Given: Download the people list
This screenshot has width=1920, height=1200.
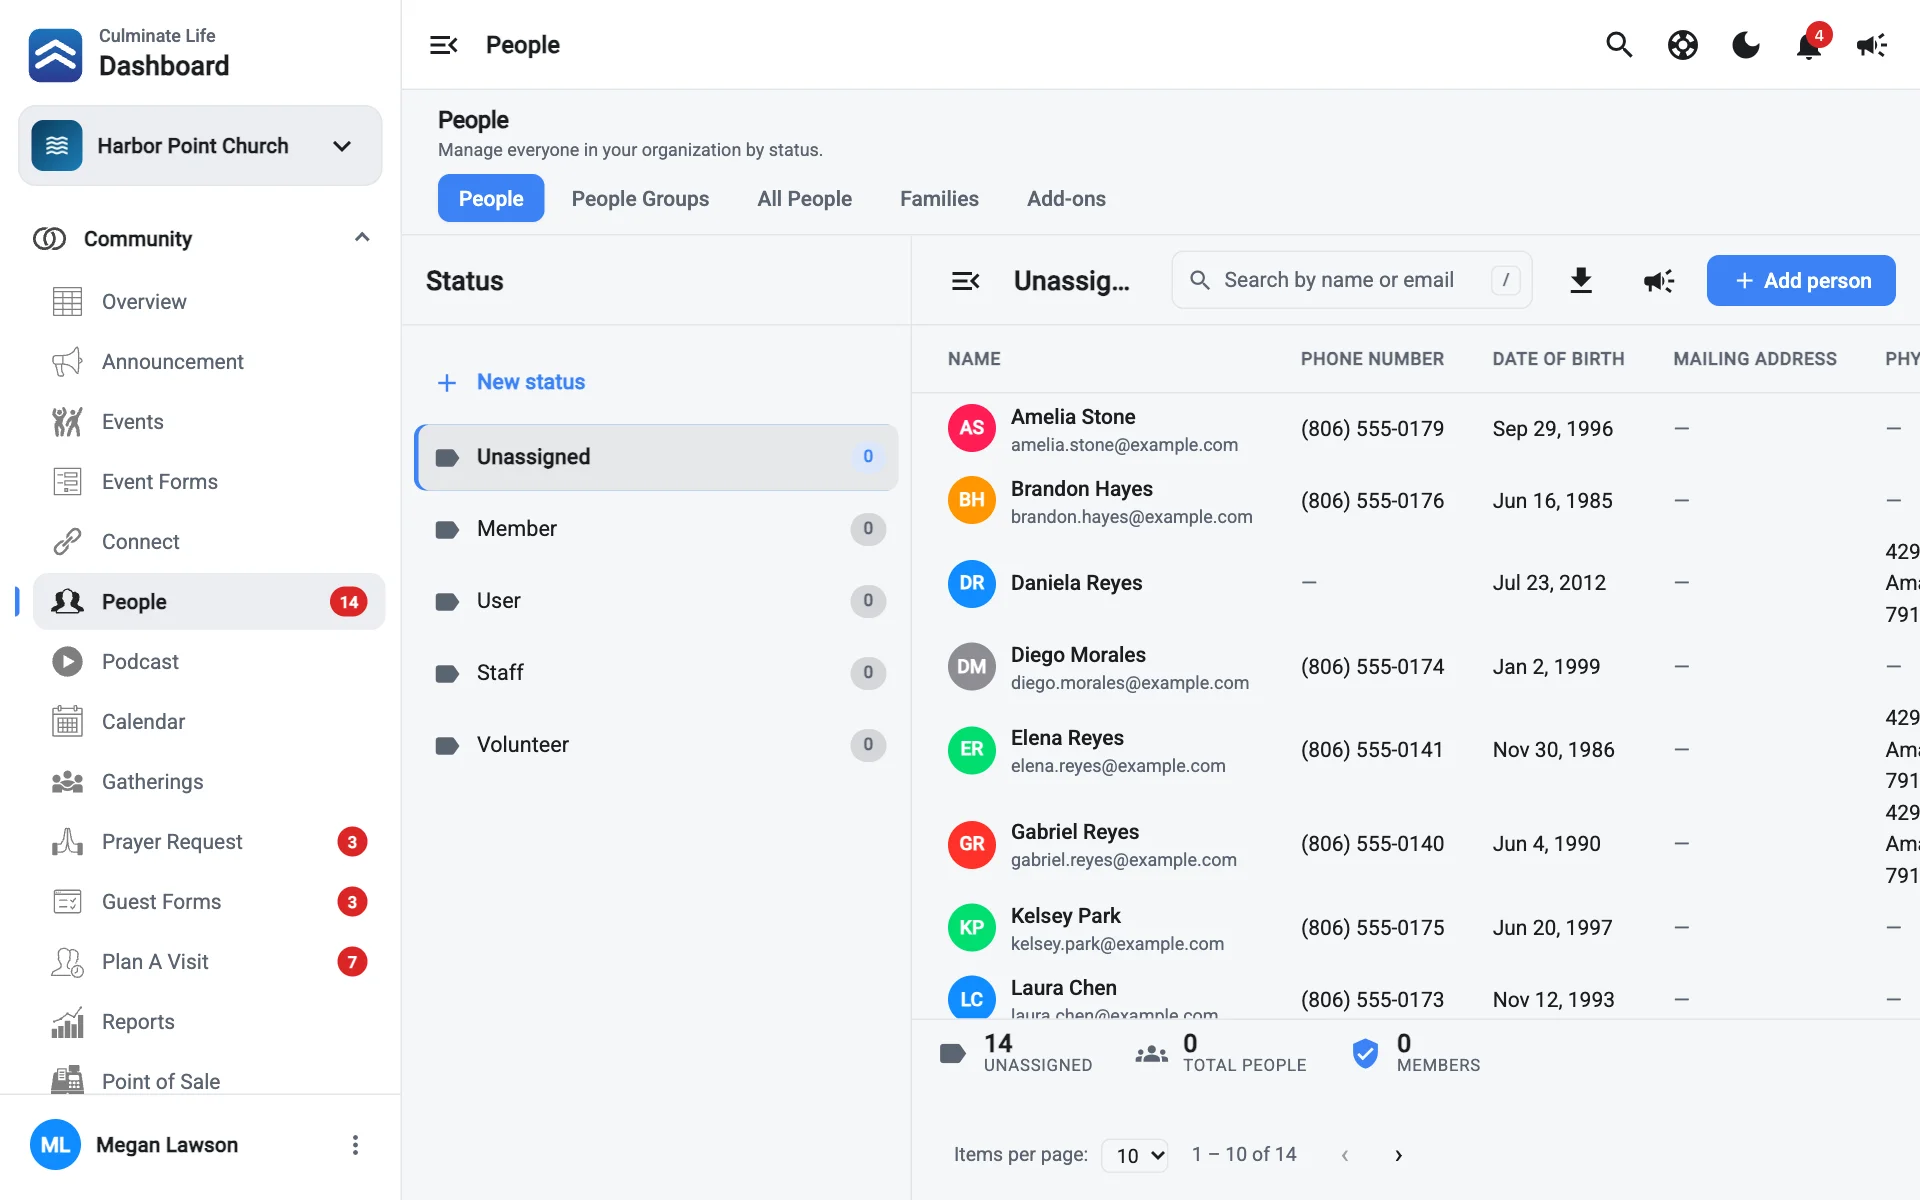Looking at the screenshot, I should pos(1581,281).
